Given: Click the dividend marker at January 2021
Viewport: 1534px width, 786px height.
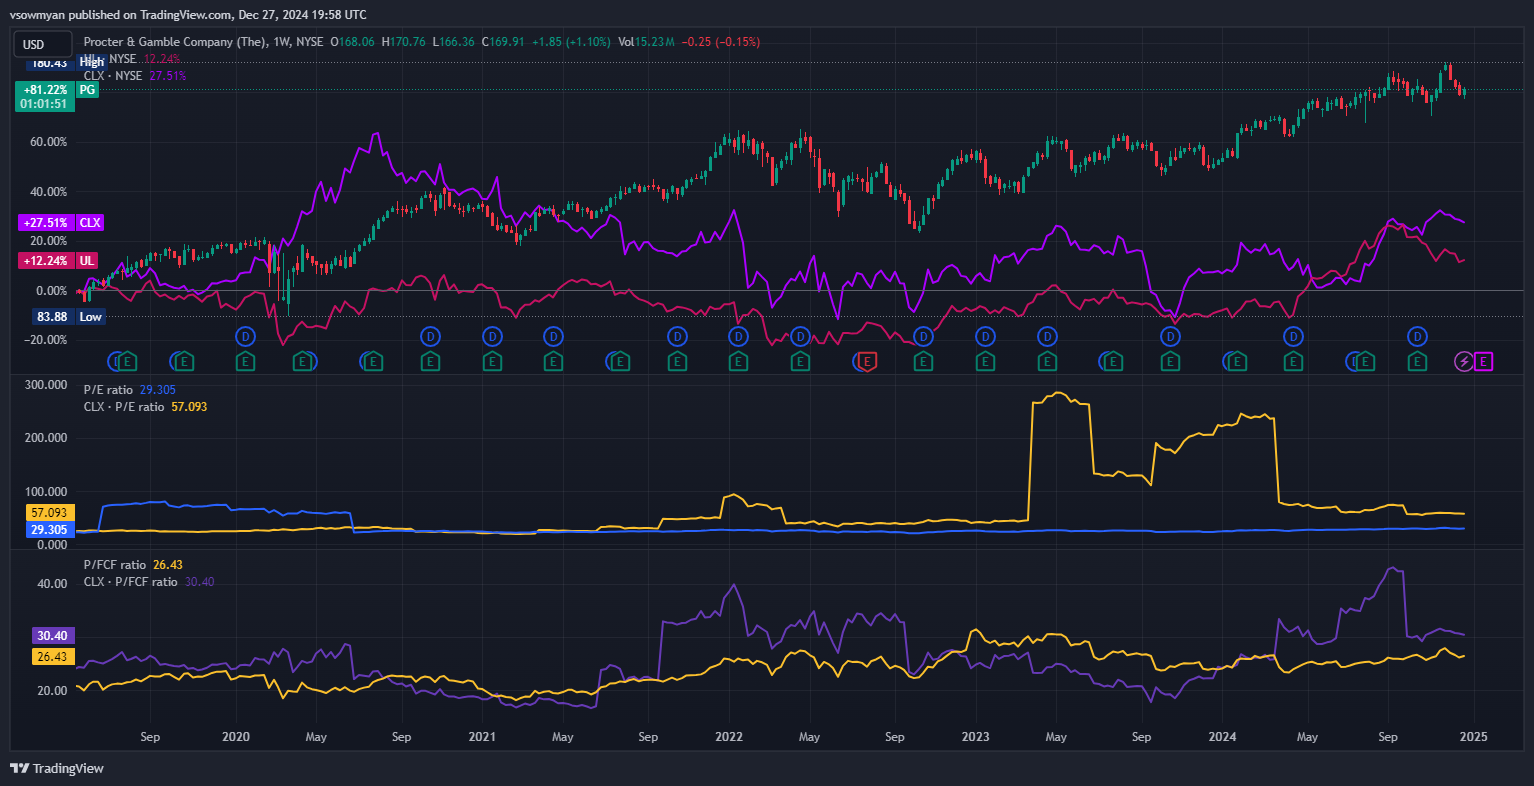Looking at the screenshot, I should 492,336.
